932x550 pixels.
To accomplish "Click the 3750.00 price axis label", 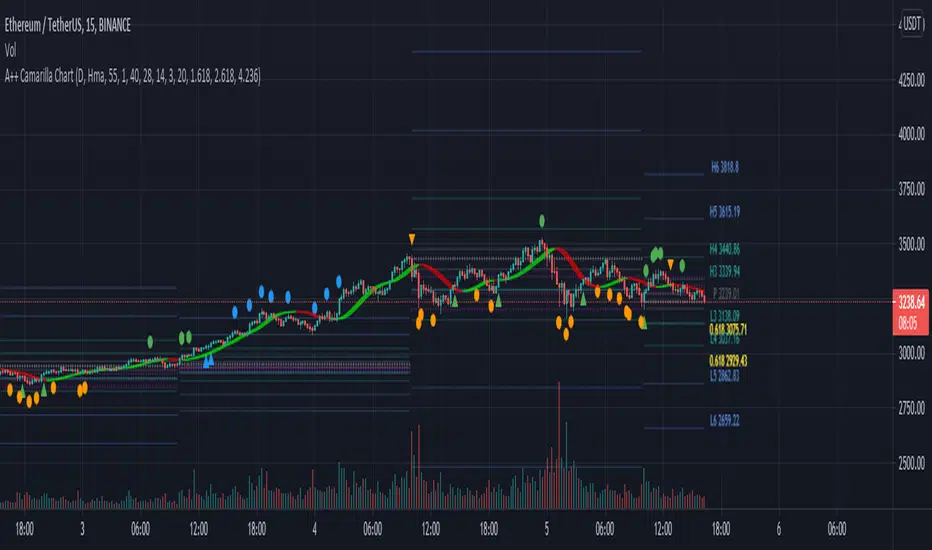I will pos(911,190).
